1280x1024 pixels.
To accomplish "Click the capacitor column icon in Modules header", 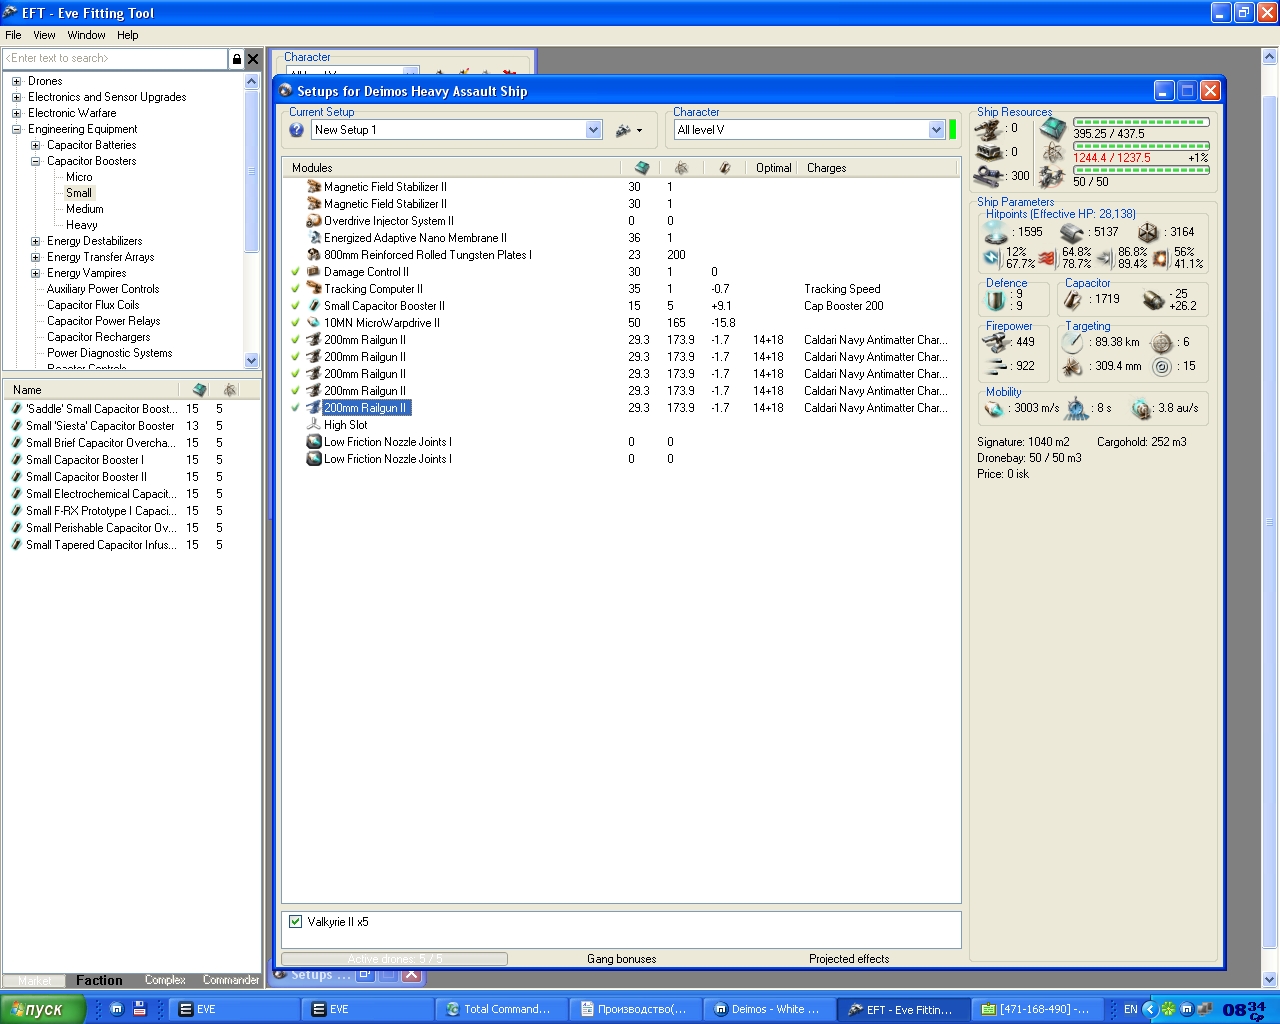I will [725, 168].
